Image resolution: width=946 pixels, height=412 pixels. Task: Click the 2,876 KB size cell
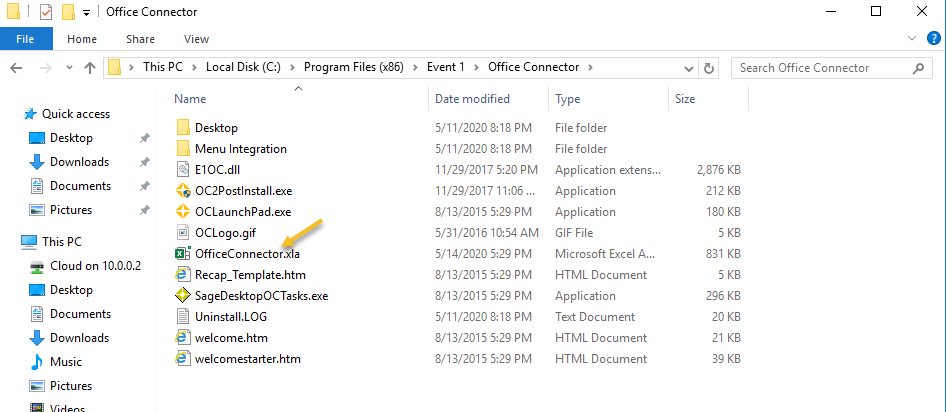tap(719, 170)
